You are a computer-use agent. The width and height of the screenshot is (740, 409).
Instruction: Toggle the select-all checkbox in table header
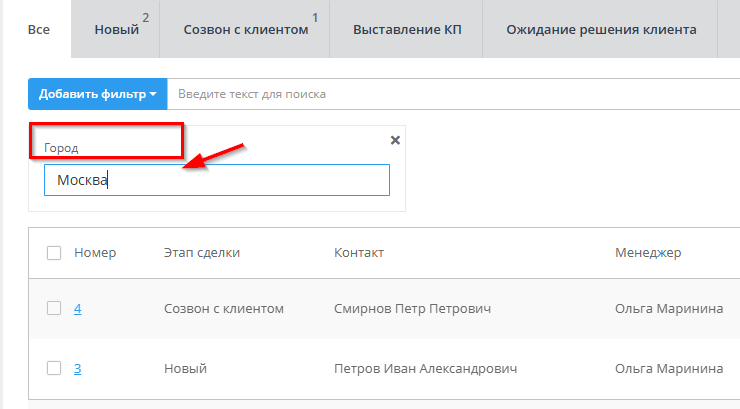click(54, 253)
